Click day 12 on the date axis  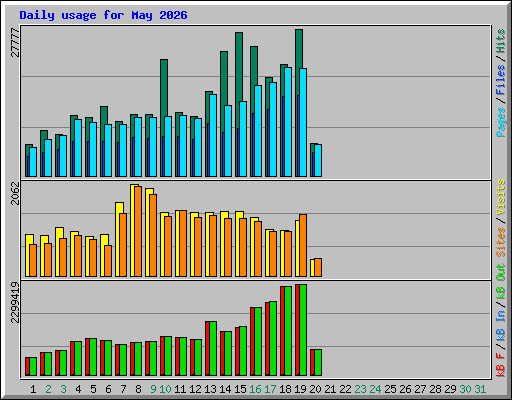coord(195,389)
